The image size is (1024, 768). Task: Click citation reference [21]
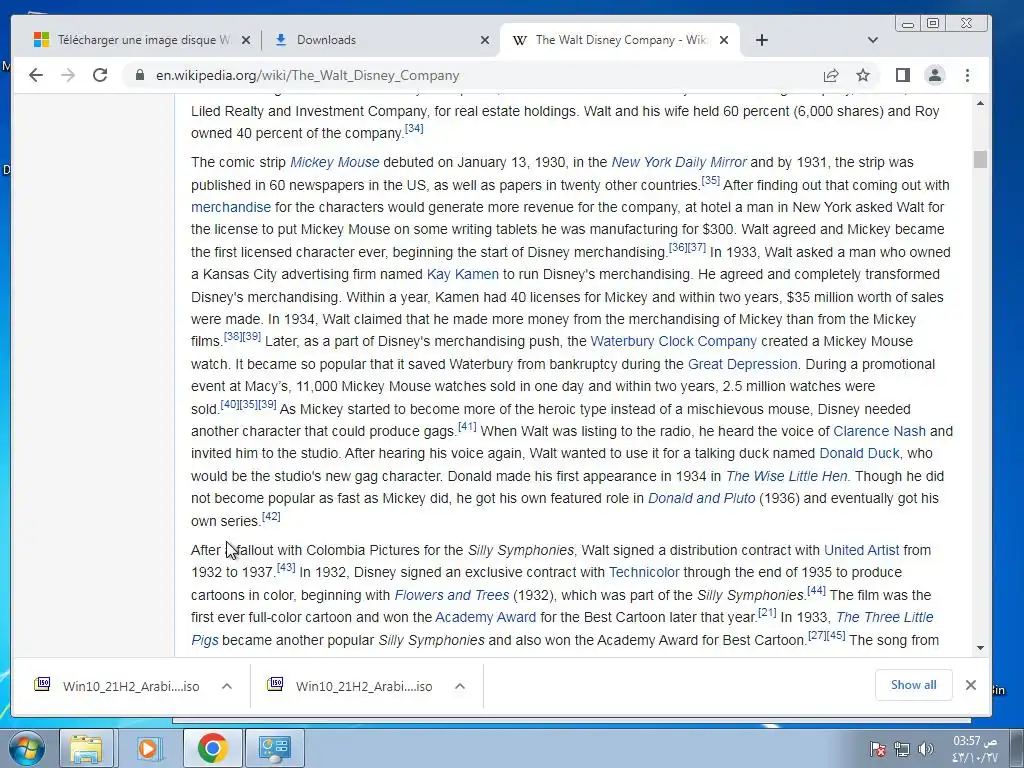coord(767,612)
